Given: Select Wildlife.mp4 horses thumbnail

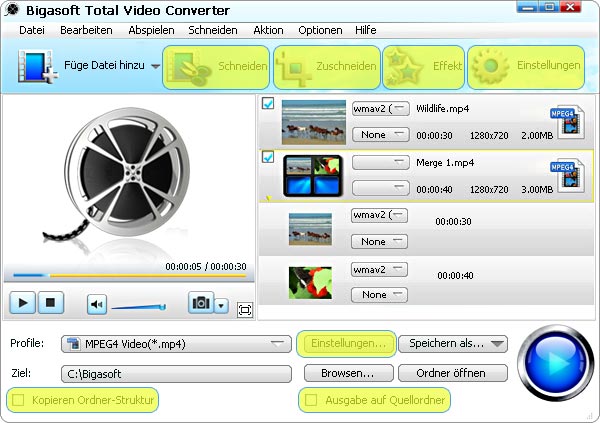Looking at the screenshot, I should pos(313,122).
